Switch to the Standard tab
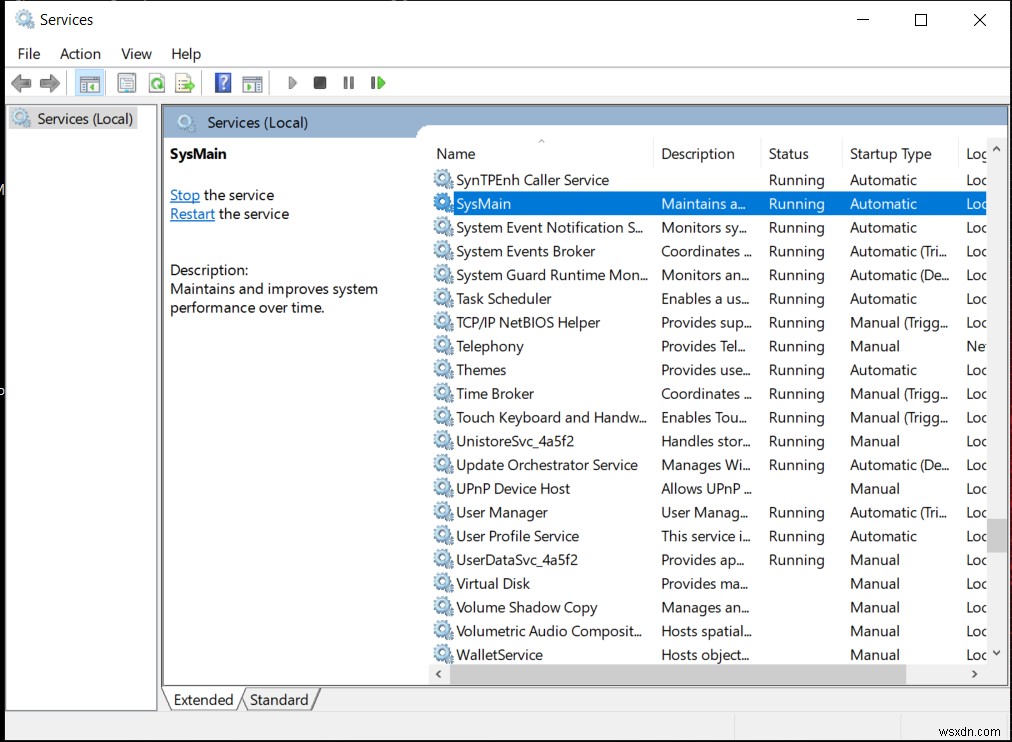The height and width of the screenshot is (742, 1012). click(280, 700)
